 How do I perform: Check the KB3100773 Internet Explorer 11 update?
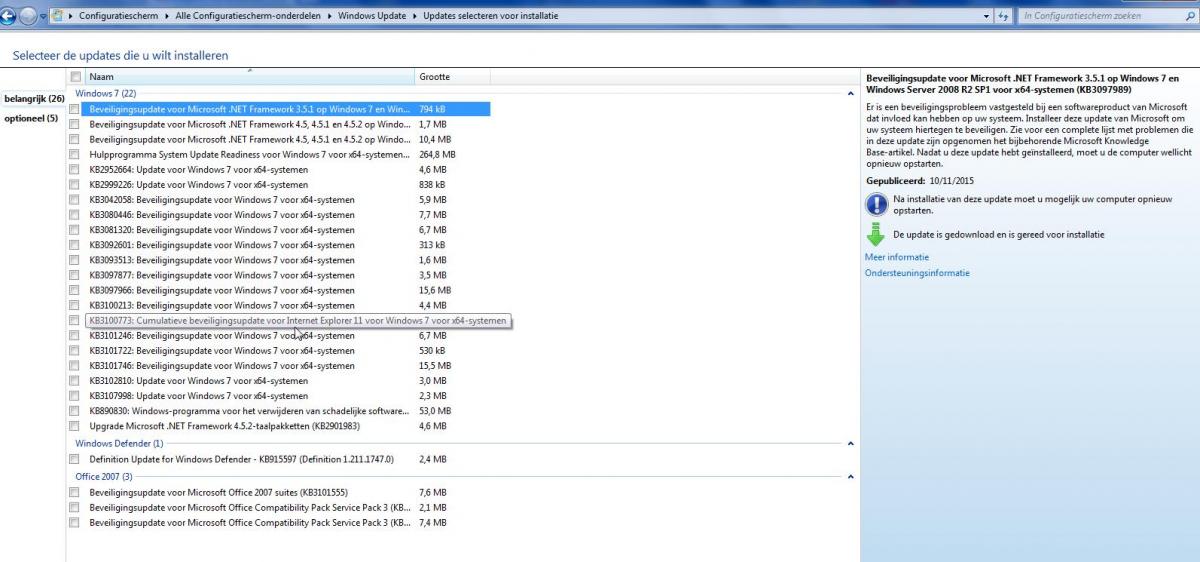[x=75, y=320]
